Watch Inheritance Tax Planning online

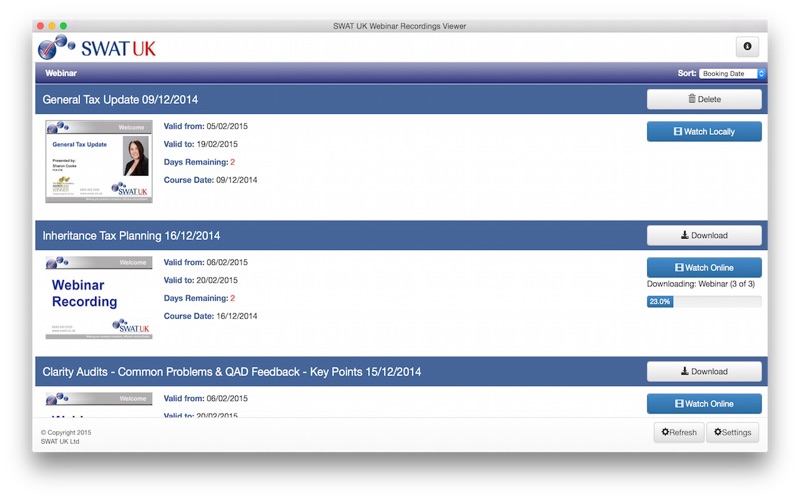click(704, 268)
